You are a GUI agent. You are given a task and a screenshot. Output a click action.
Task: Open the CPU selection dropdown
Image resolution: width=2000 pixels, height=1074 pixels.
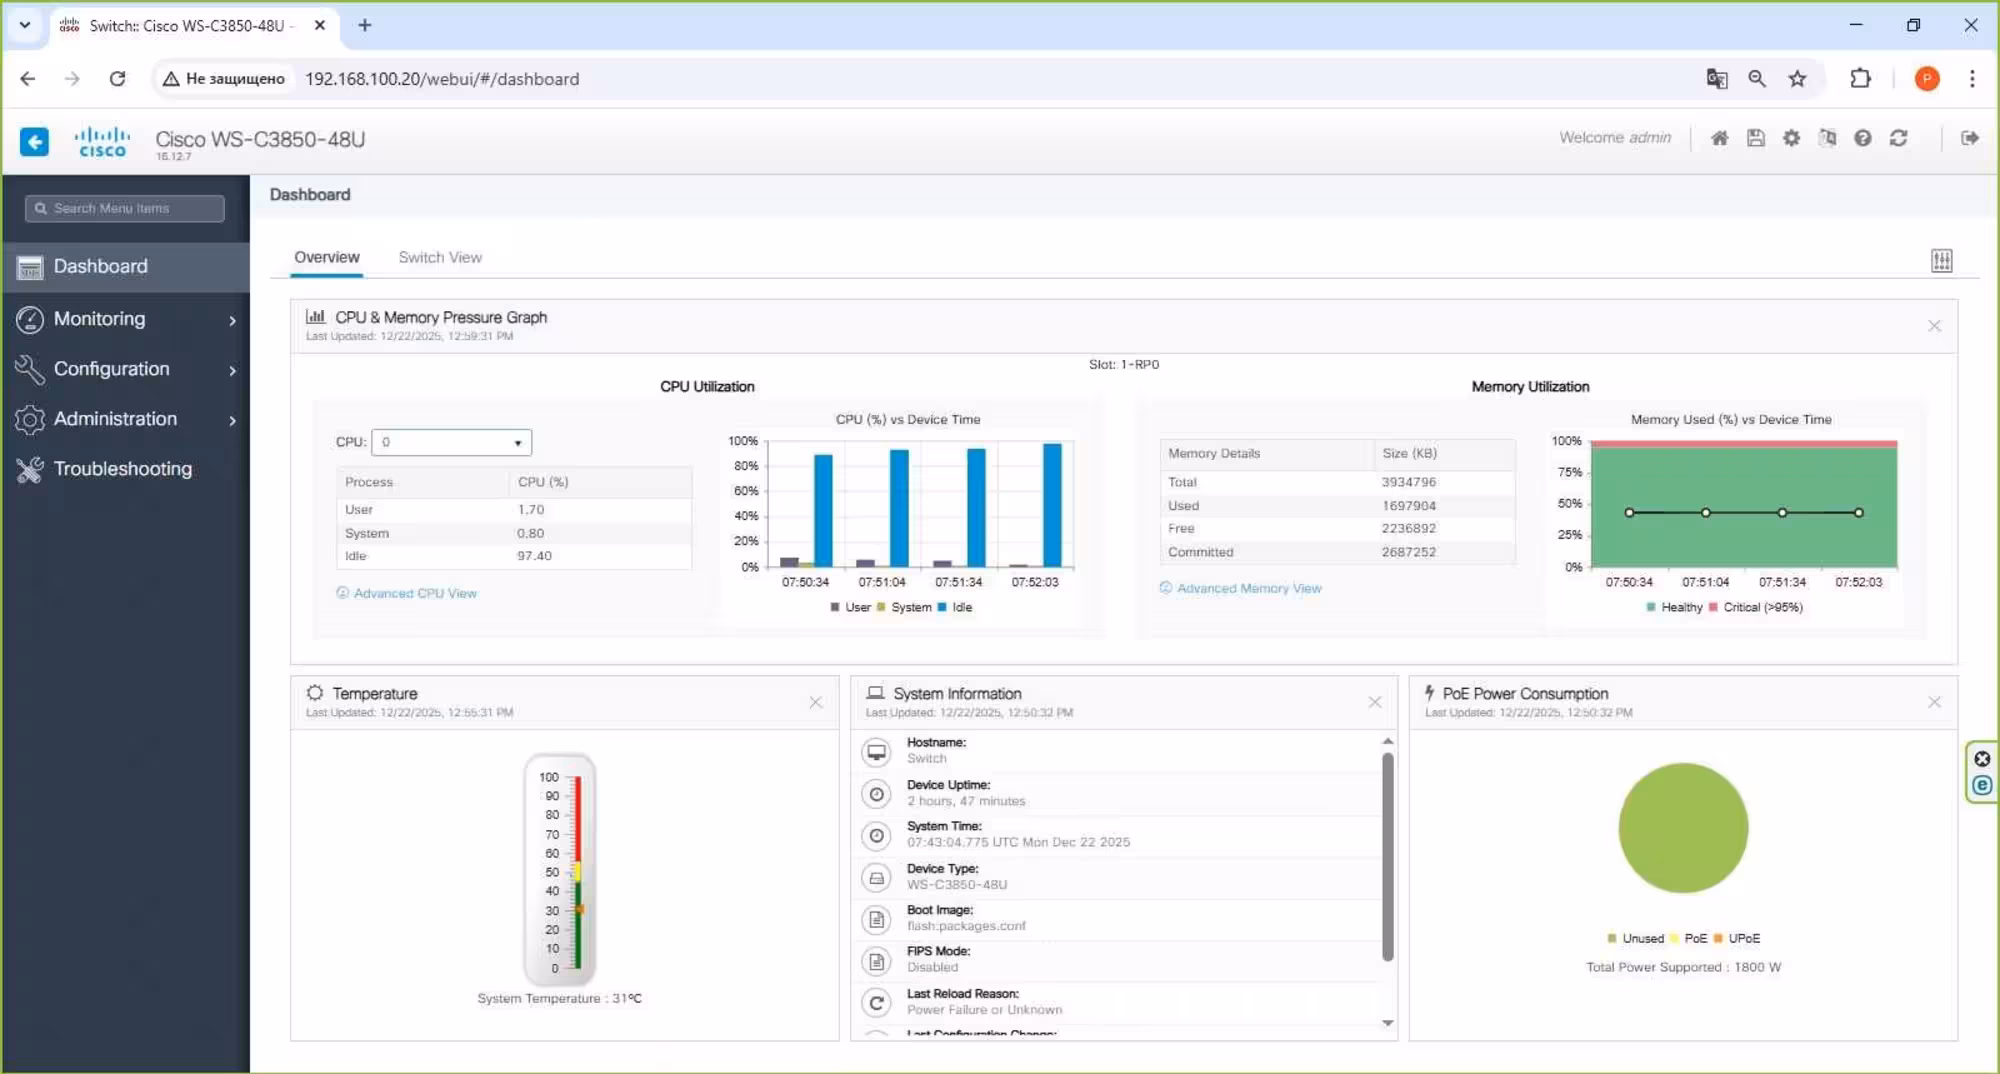pos(451,442)
